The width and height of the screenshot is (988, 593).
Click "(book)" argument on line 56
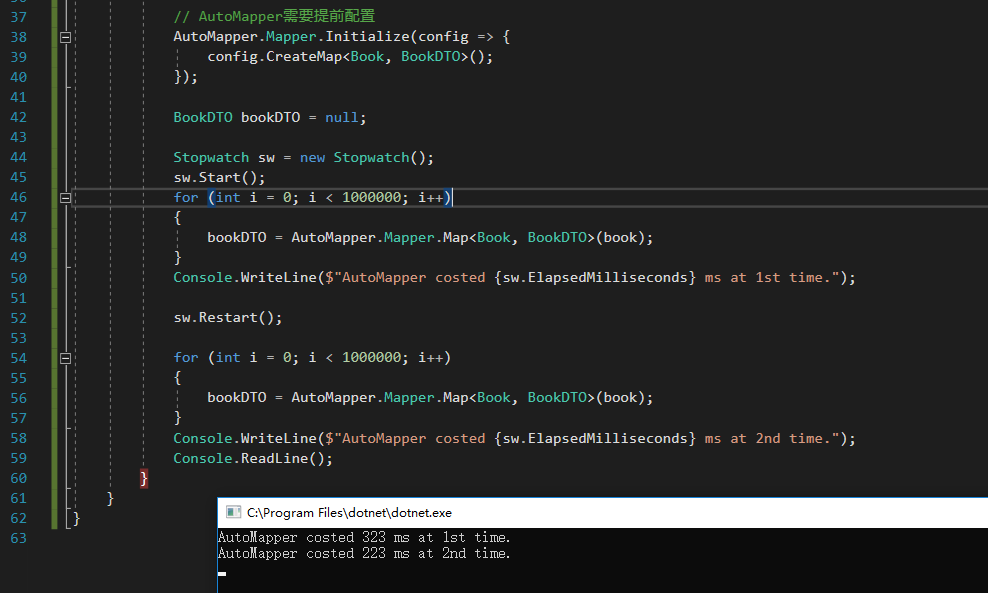tap(620, 398)
